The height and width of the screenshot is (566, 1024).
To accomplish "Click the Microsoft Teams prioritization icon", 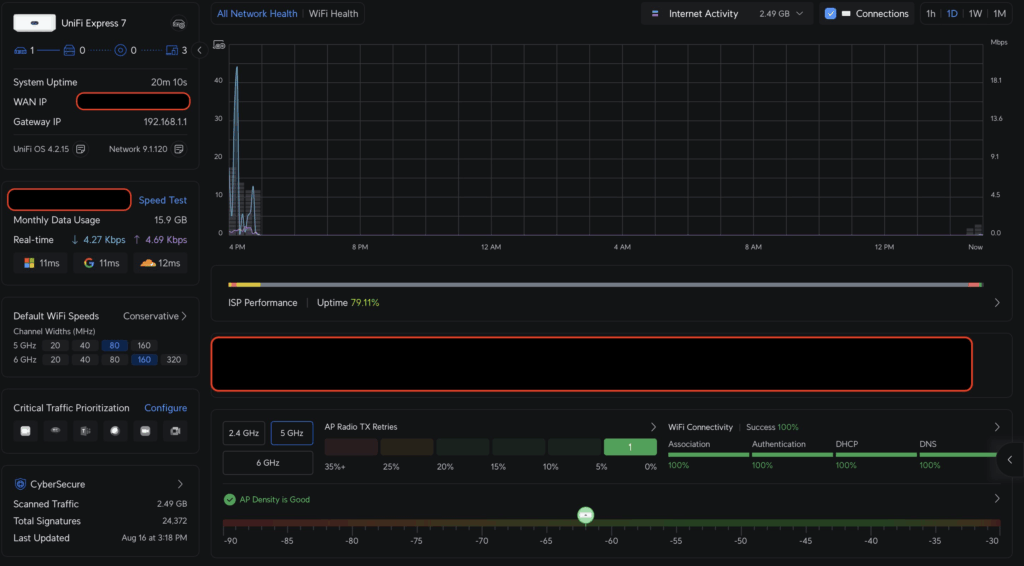I will coord(85,431).
